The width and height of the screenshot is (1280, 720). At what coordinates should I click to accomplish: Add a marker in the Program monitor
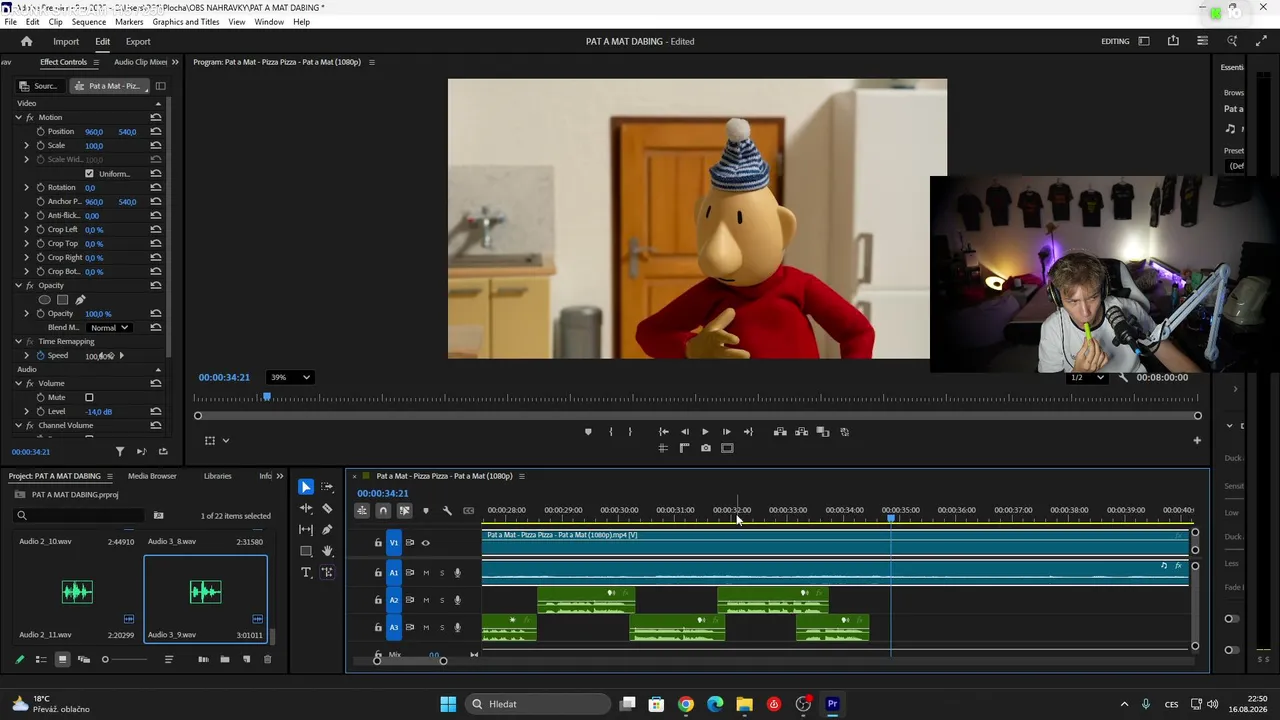pyautogui.click(x=588, y=432)
